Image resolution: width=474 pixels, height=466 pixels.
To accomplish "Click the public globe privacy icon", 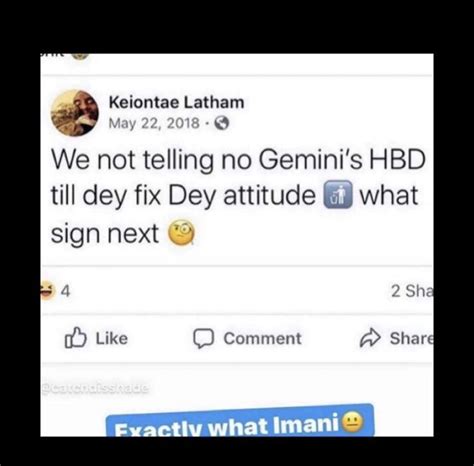I will pos(222,123).
